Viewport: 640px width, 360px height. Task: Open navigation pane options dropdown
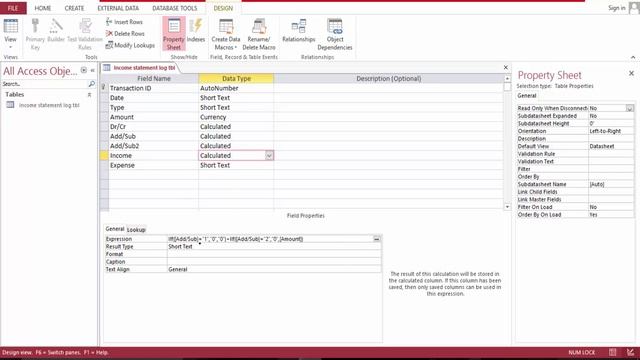coord(84,70)
